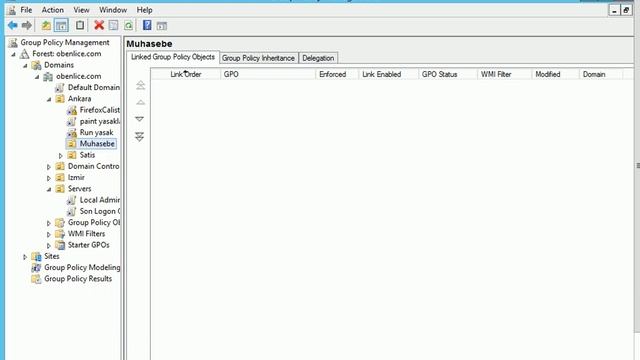Viewport: 640px width, 360px height.
Task: Collapse the Servers OU node
Action: tap(49, 189)
